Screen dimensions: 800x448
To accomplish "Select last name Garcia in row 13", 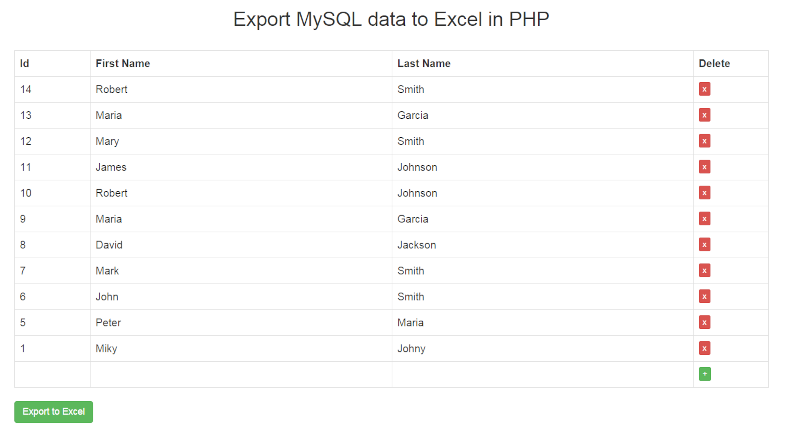I will [x=413, y=115].
